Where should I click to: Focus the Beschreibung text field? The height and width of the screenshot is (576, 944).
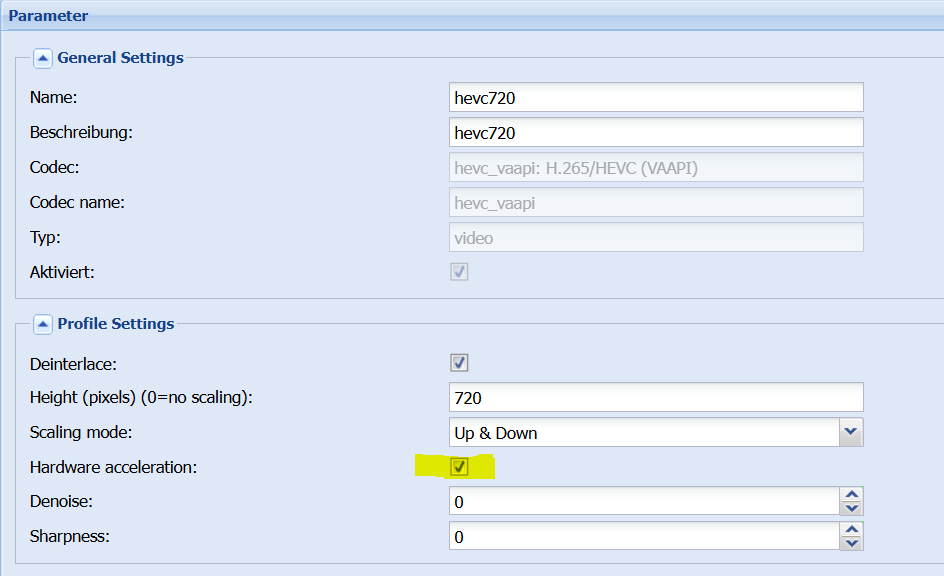click(656, 132)
